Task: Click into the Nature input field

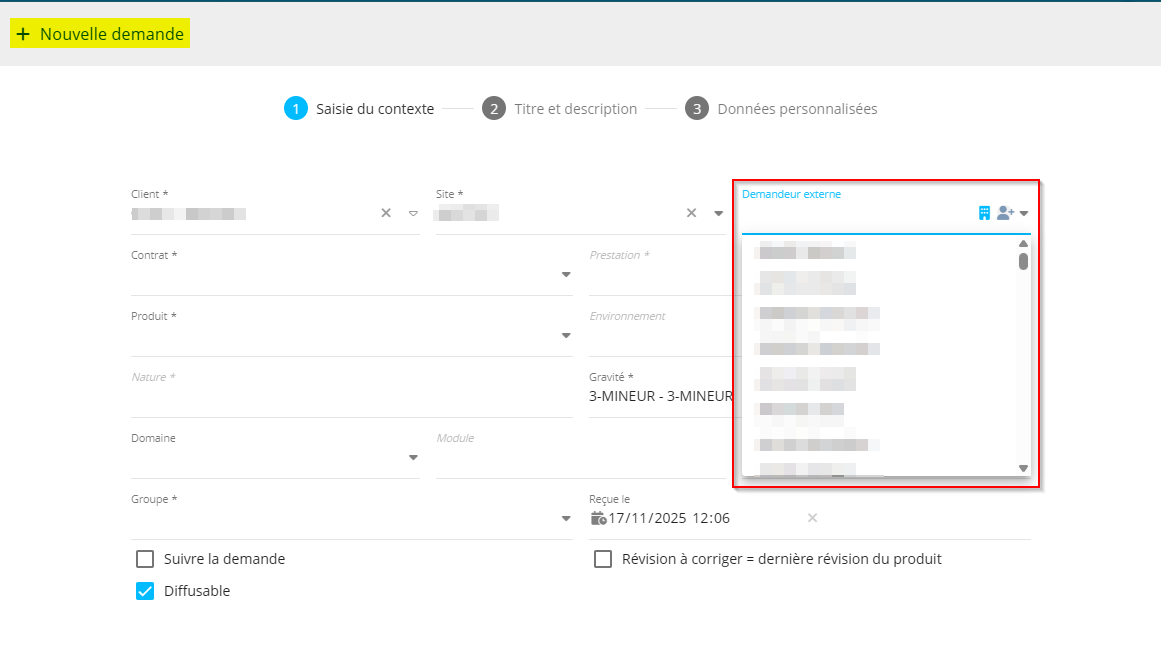Action: 350,399
